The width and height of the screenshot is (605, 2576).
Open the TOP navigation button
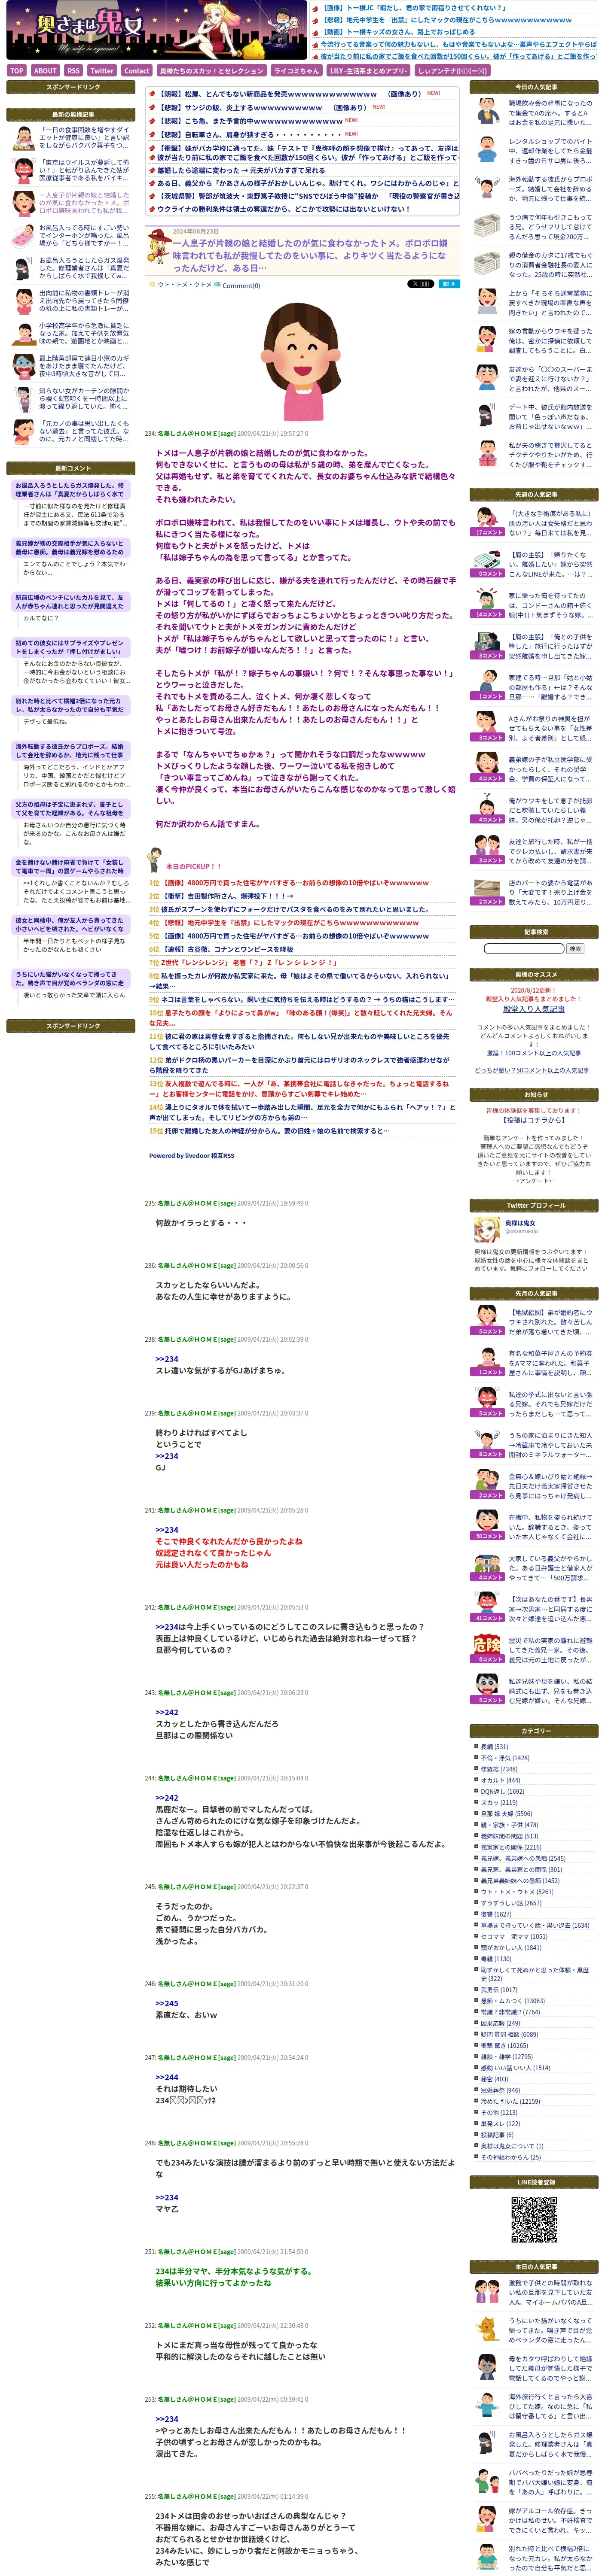[x=17, y=71]
